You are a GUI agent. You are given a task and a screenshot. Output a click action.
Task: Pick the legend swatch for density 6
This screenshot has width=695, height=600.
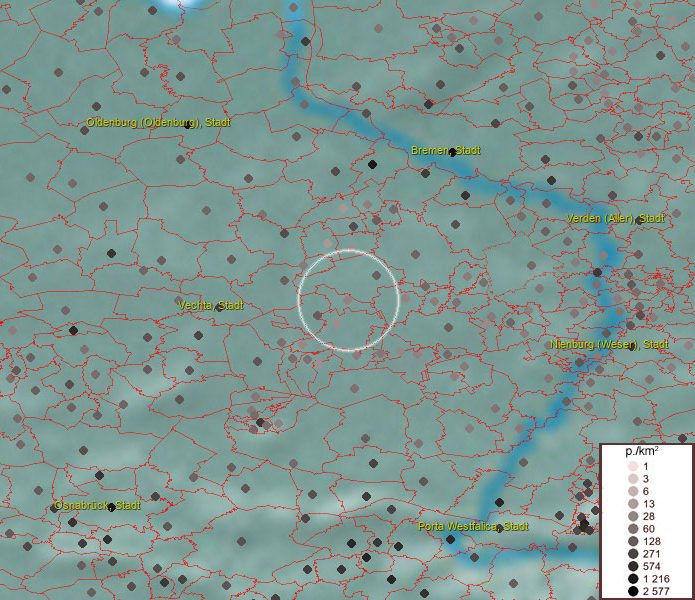point(633,491)
